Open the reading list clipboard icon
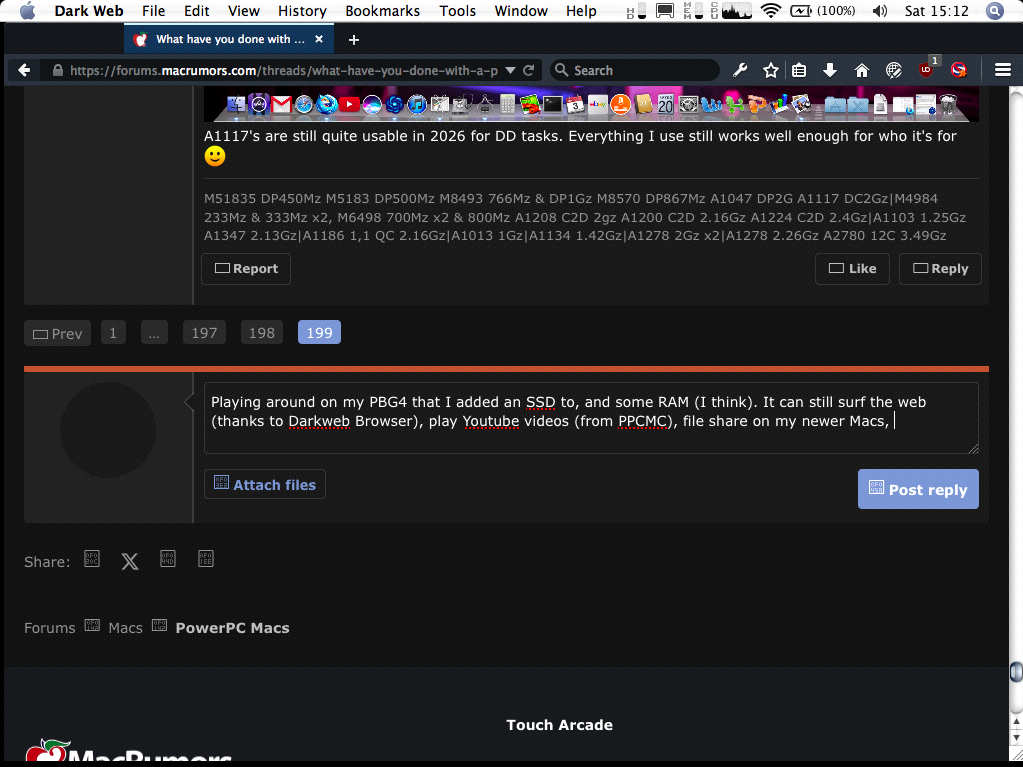This screenshot has width=1023, height=767. point(799,70)
